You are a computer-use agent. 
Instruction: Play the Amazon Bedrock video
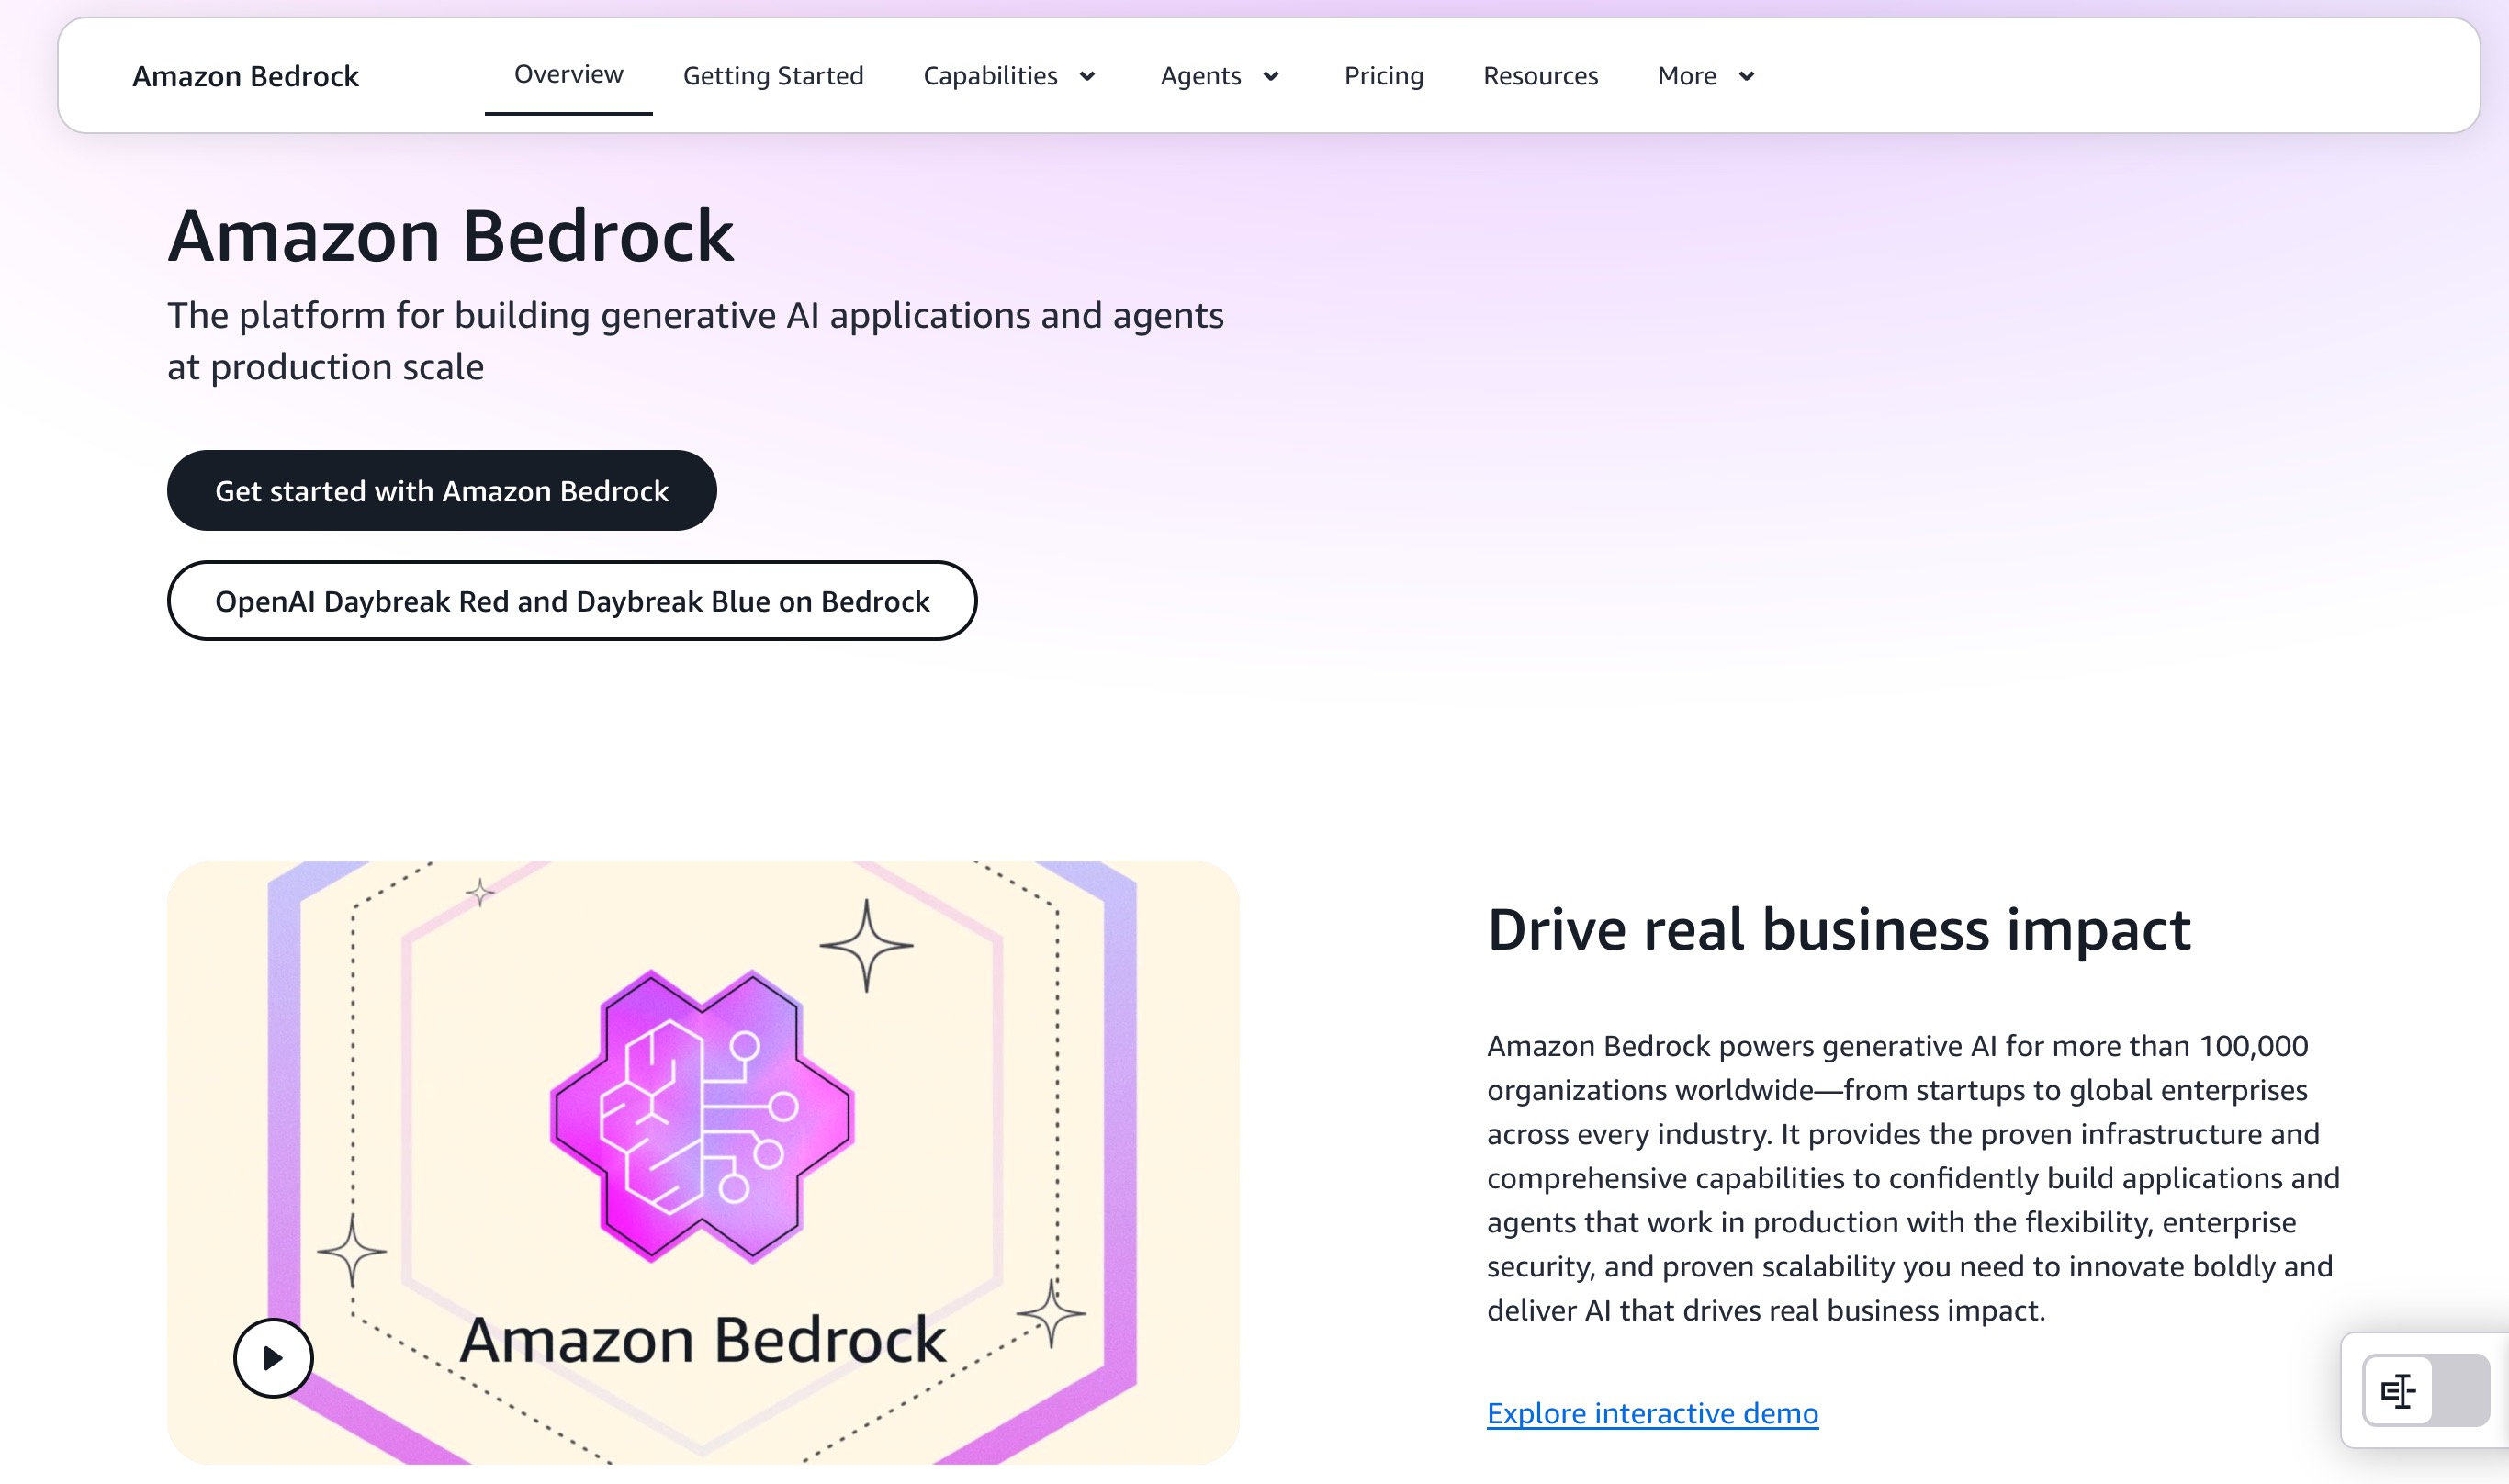273,1357
